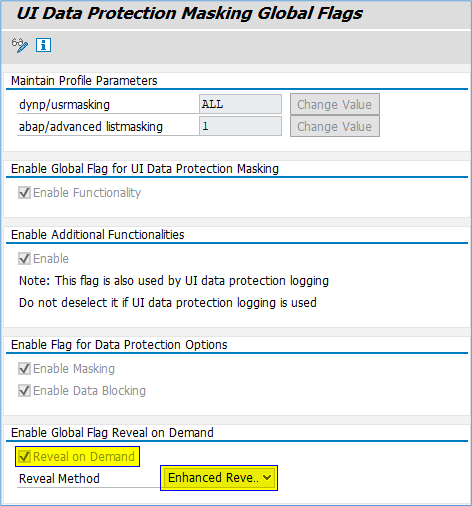Toggle the Enable Data Blocking checkbox

(24, 391)
